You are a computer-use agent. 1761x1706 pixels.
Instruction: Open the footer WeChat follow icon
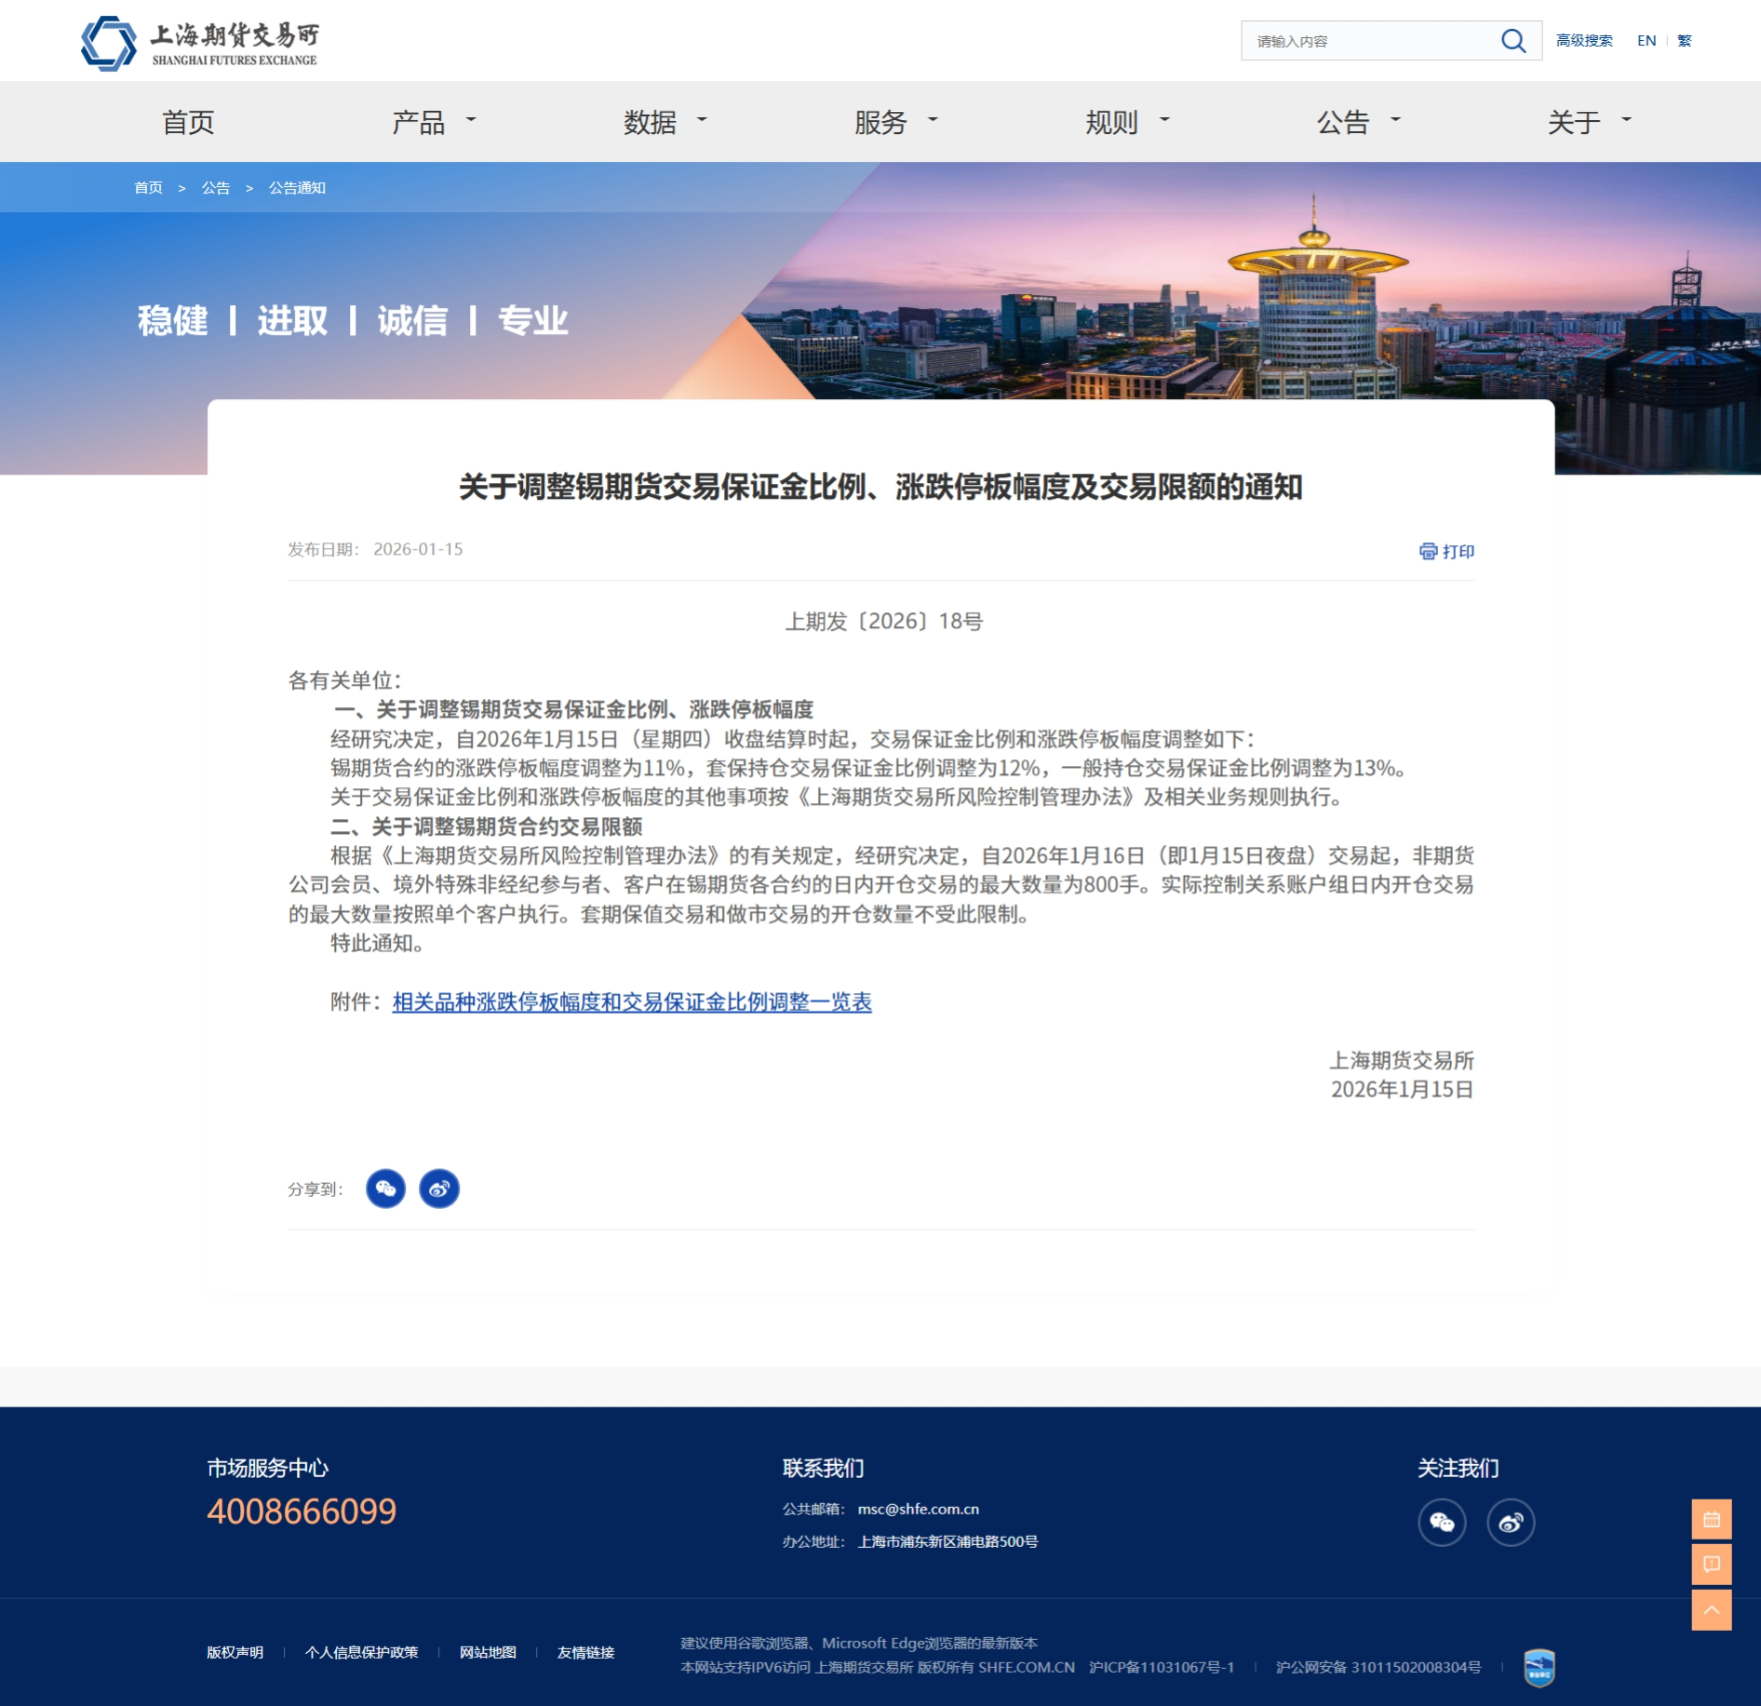(1441, 1522)
